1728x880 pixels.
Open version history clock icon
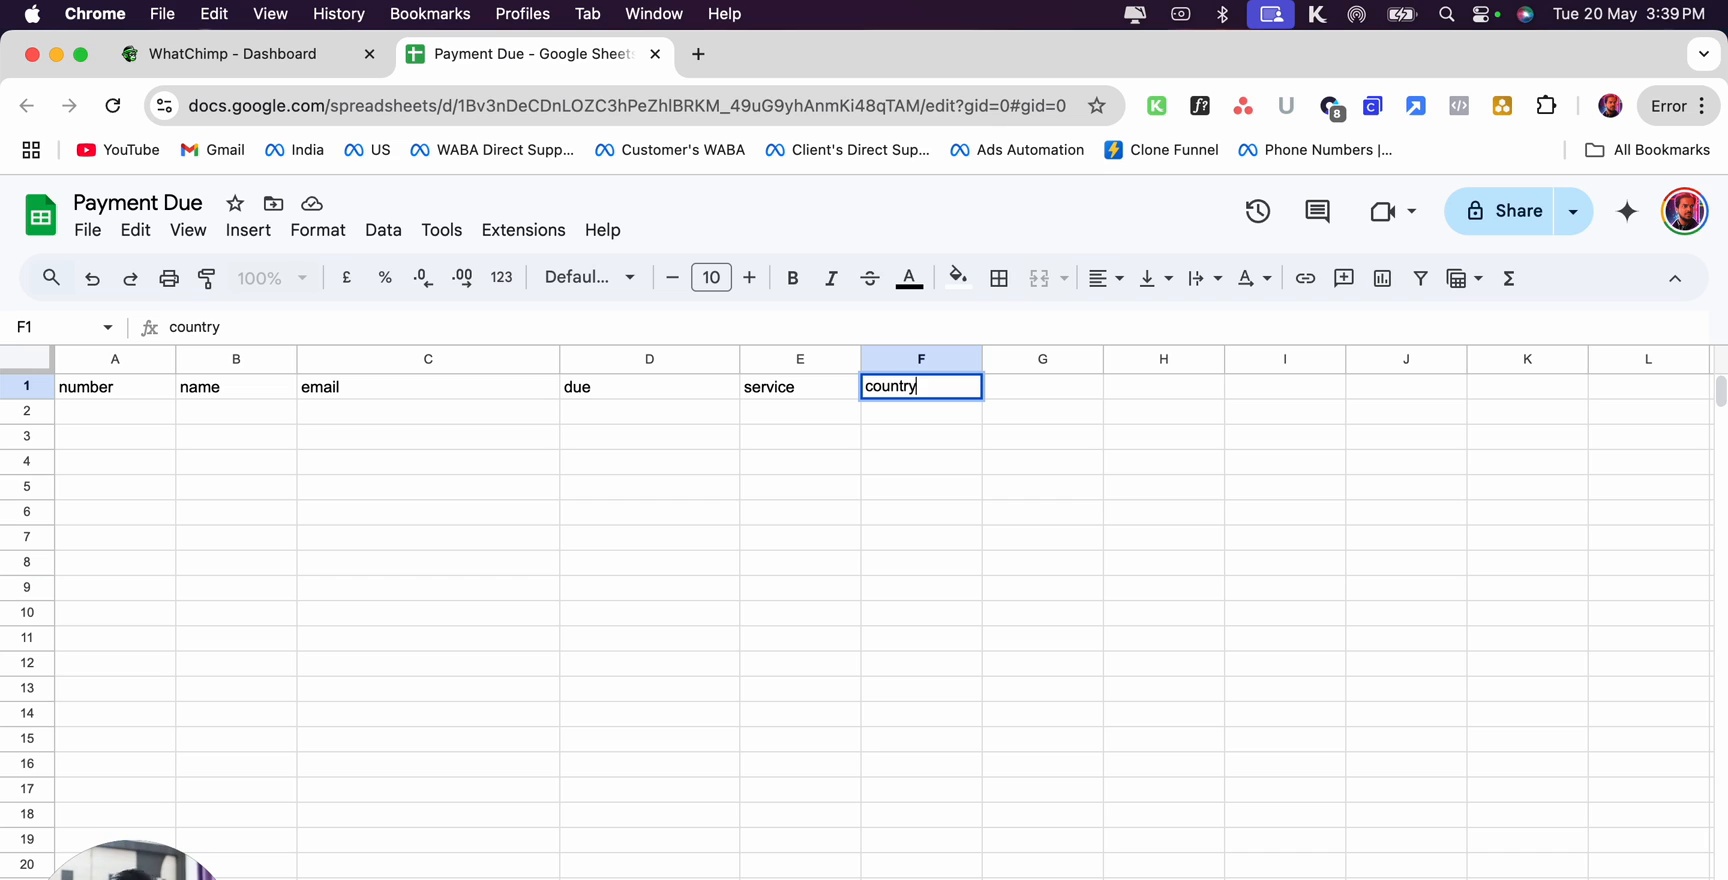click(1258, 211)
